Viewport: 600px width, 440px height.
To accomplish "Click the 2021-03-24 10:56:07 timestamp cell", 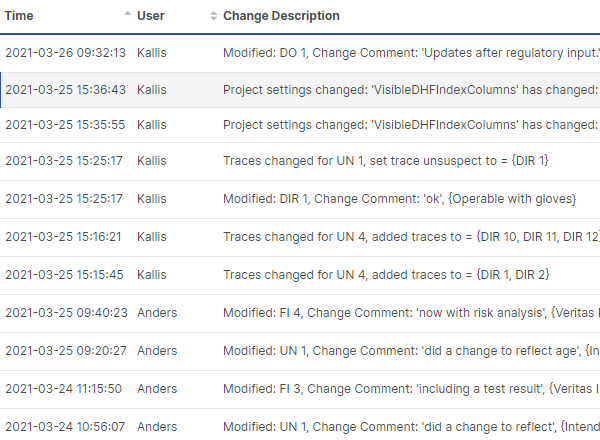I will click(x=65, y=426).
